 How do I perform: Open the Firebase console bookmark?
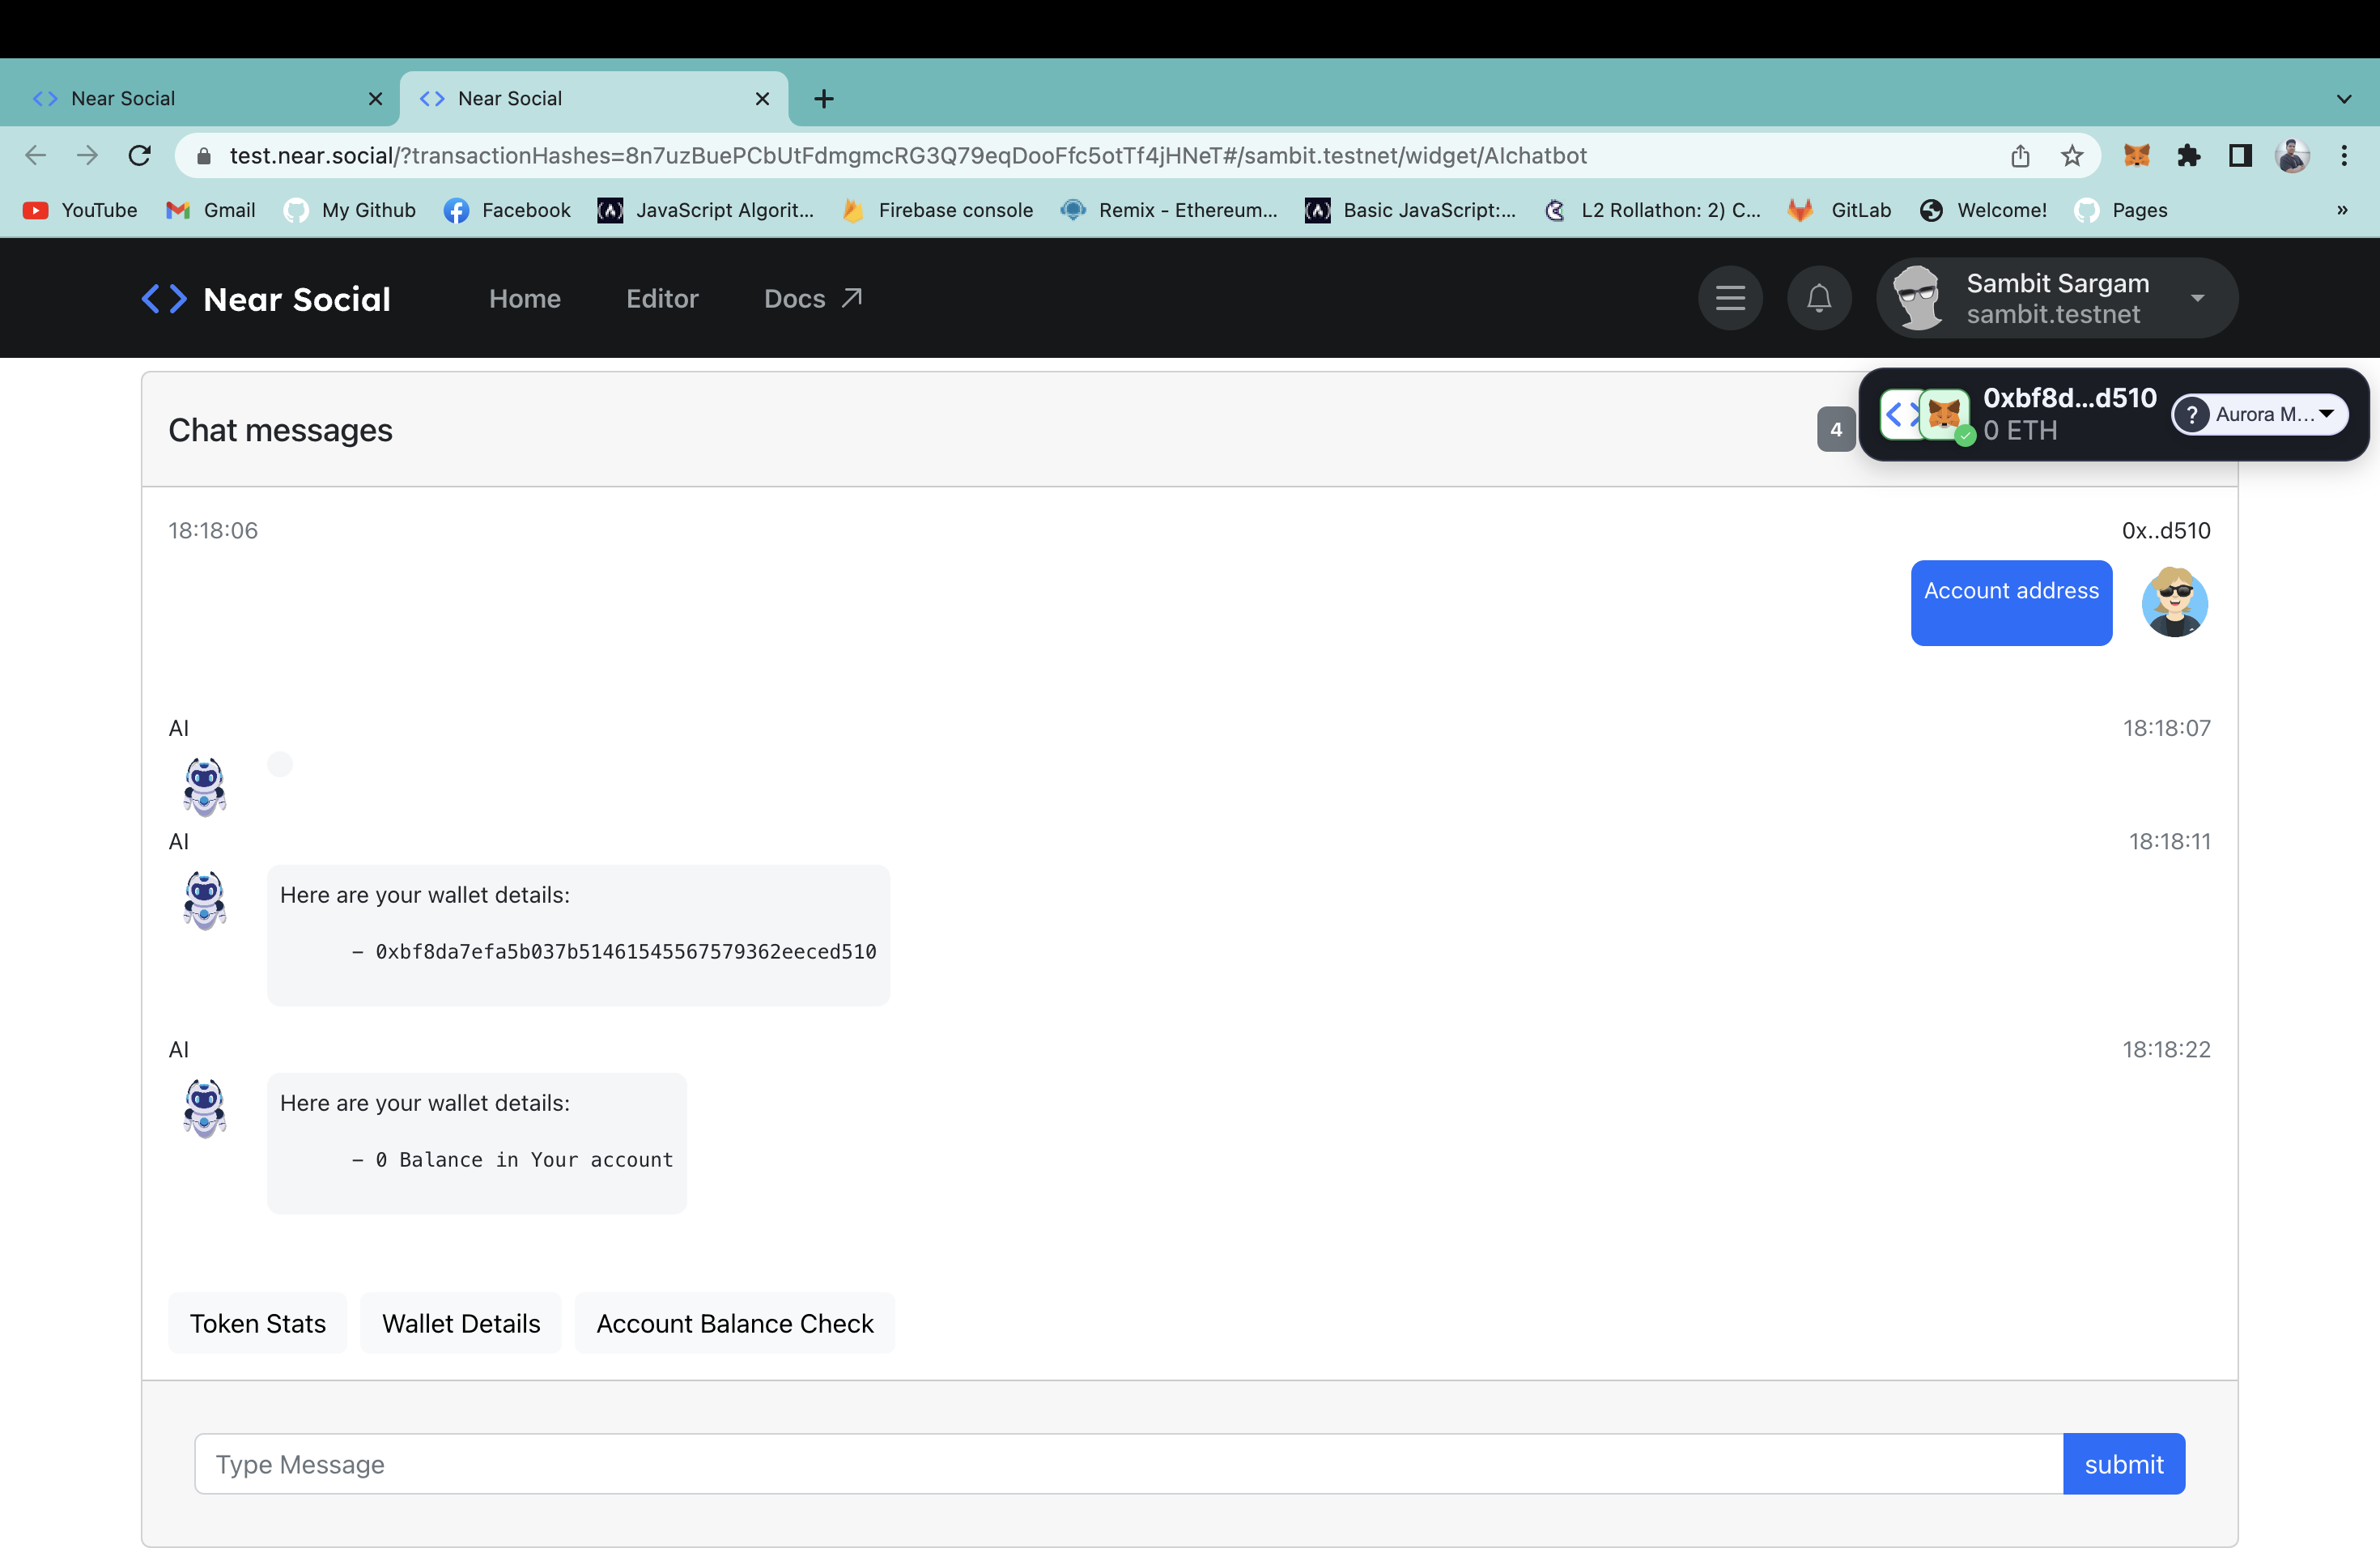click(938, 210)
